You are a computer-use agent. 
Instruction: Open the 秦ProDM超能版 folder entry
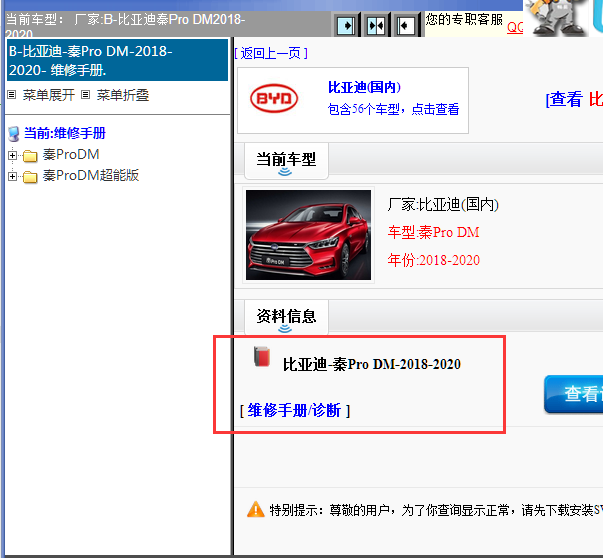coord(91,175)
